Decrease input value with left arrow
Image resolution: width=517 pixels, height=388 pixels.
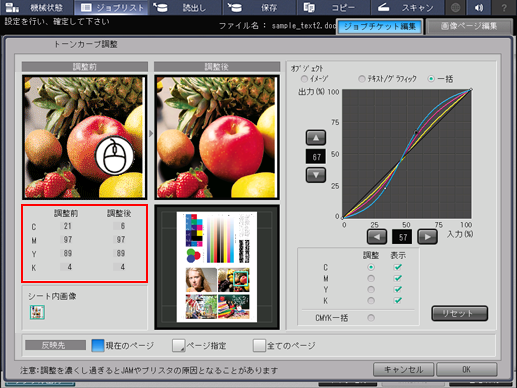tap(377, 237)
